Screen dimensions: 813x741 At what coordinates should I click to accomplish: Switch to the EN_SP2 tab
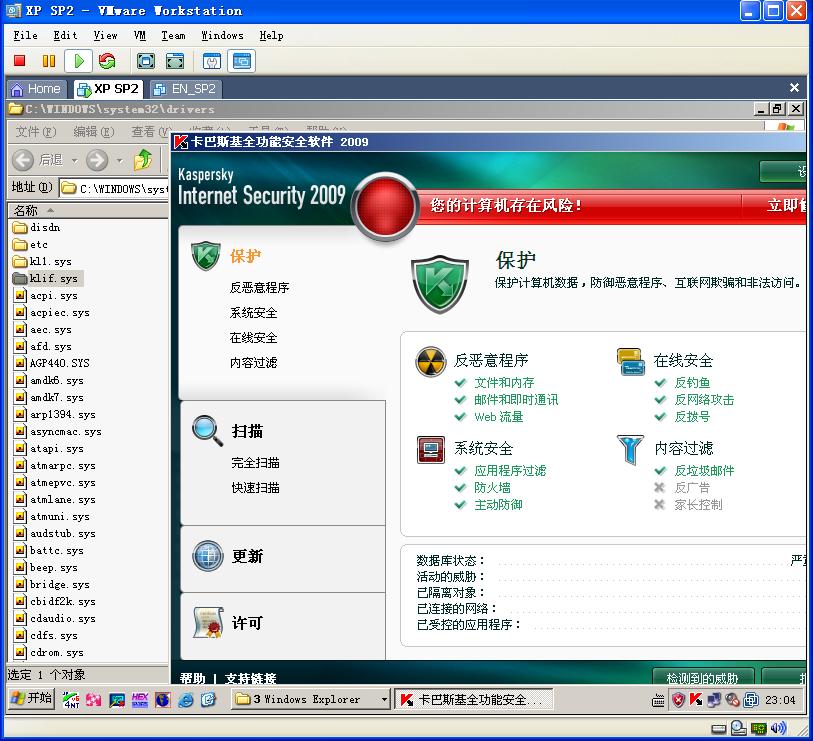[x=186, y=89]
